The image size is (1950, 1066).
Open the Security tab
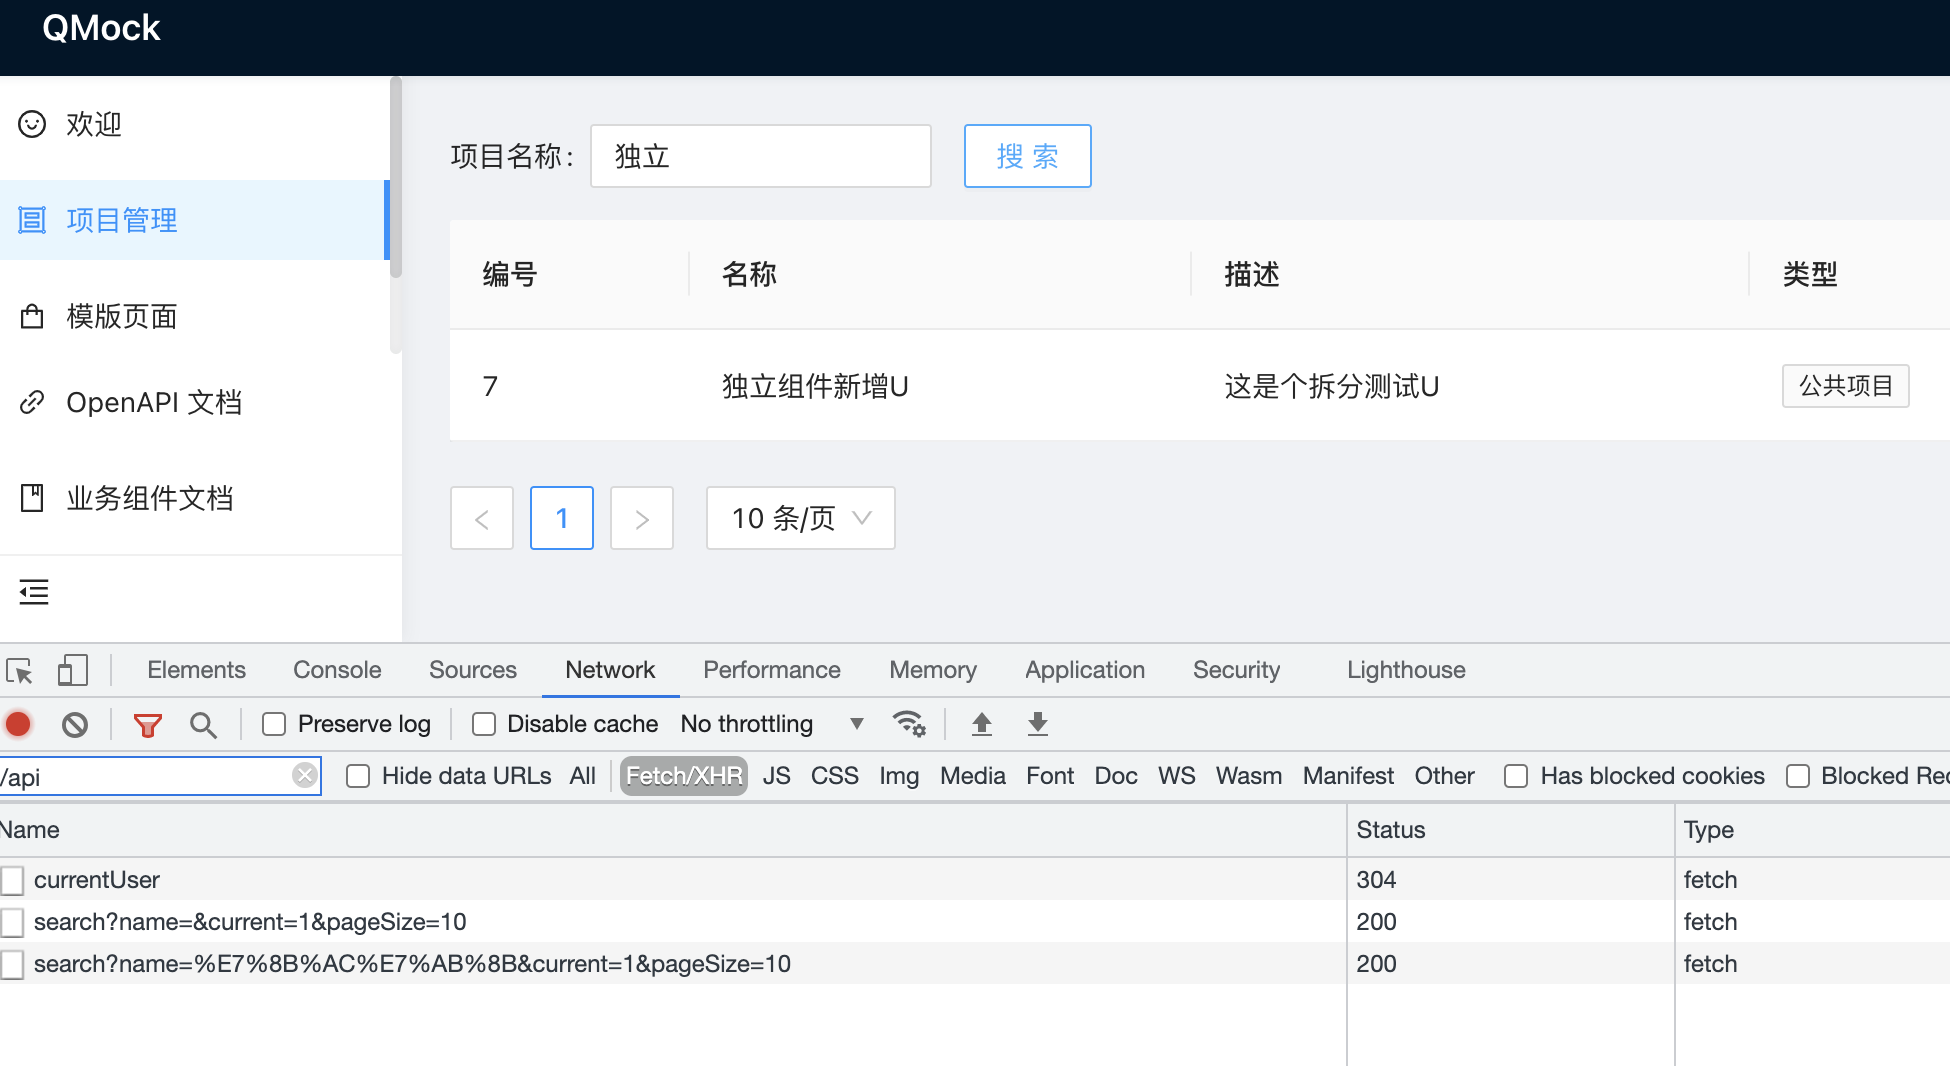(x=1236, y=670)
